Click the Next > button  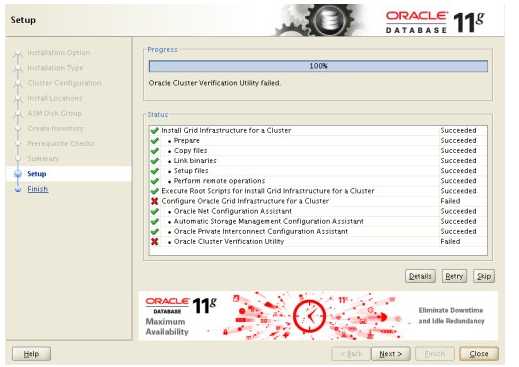390,354
